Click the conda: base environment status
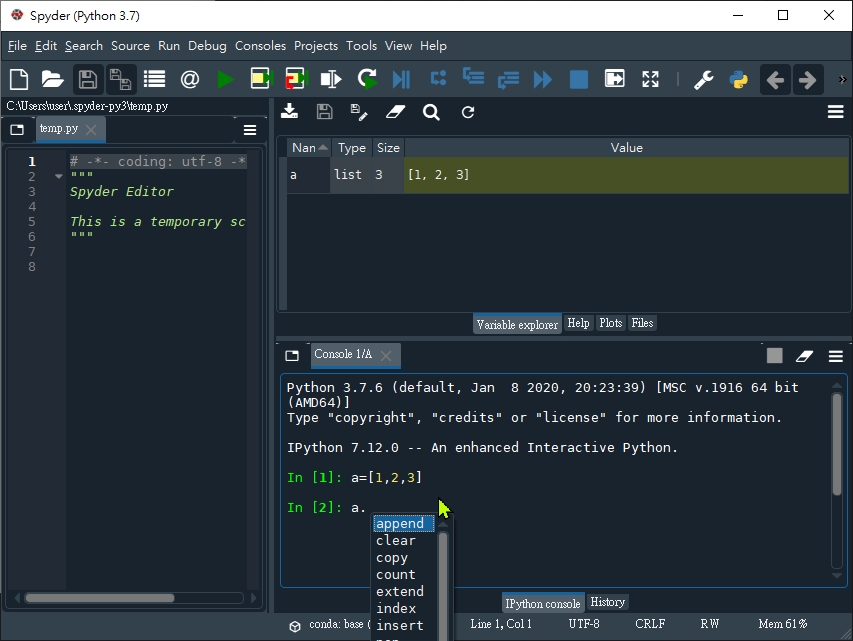Screen dimensions: 853x641 coord(332,624)
